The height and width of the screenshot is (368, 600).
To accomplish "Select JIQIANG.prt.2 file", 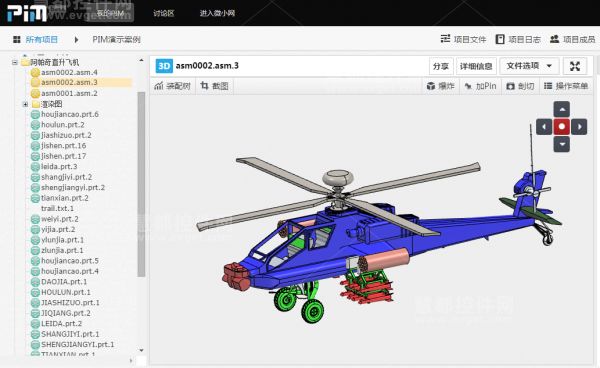I will [66, 313].
